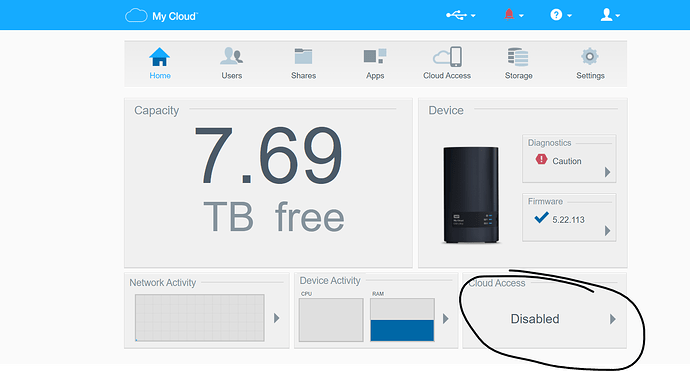This screenshot has height=371, width=690.
Task: Open the Users section icon
Action: pos(231,57)
